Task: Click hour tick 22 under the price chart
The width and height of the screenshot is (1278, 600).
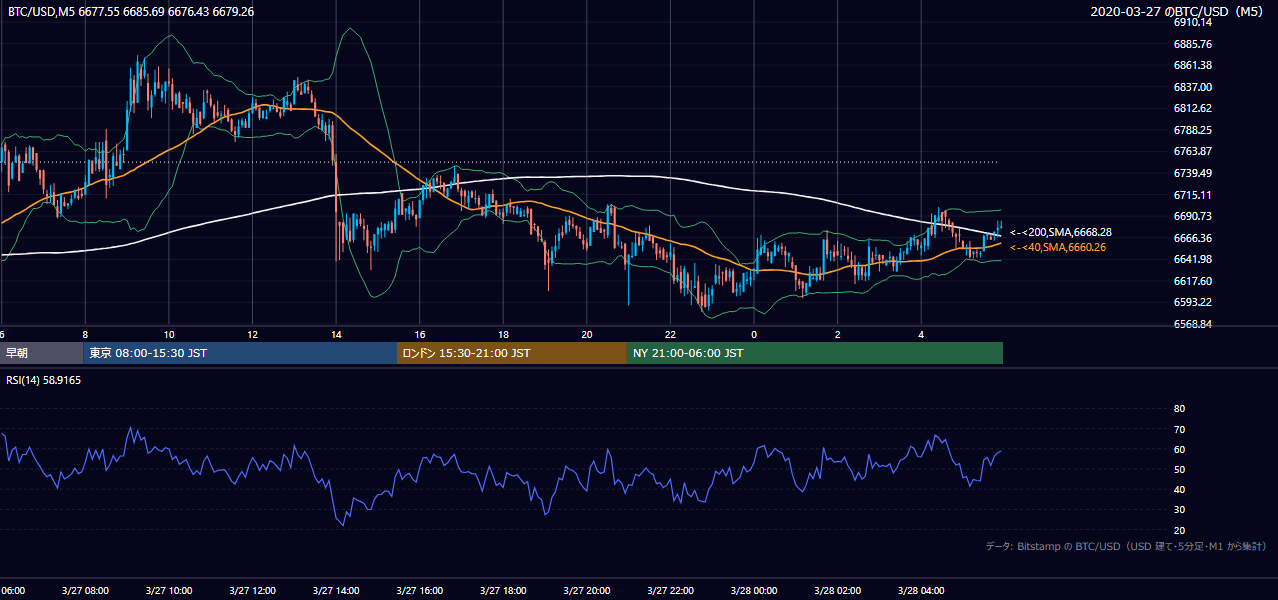Action: point(670,335)
